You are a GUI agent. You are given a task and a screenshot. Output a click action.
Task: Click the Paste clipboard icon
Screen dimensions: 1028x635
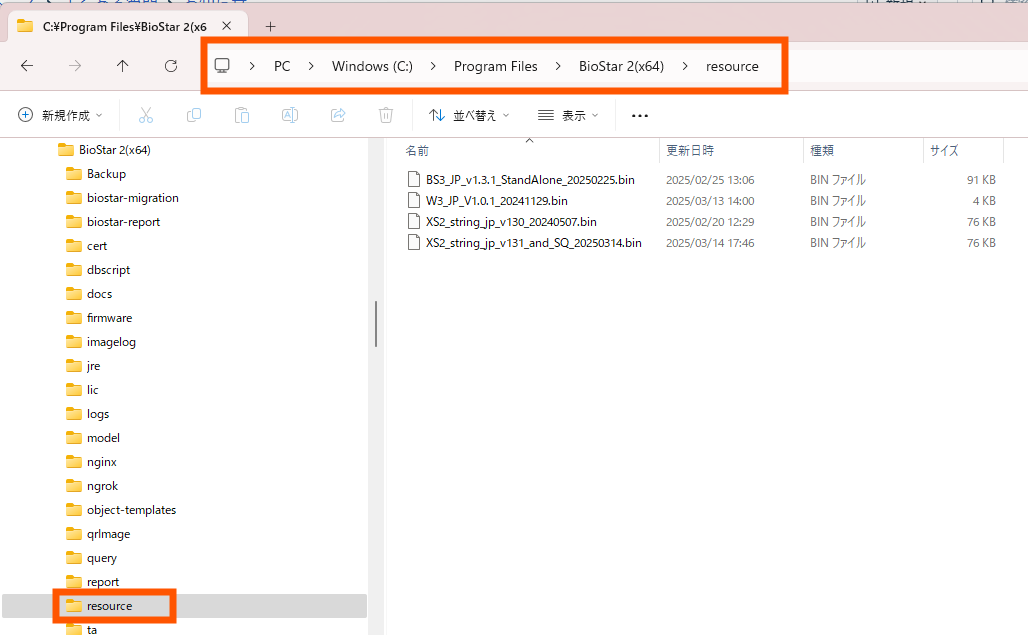(x=242, y=115)
